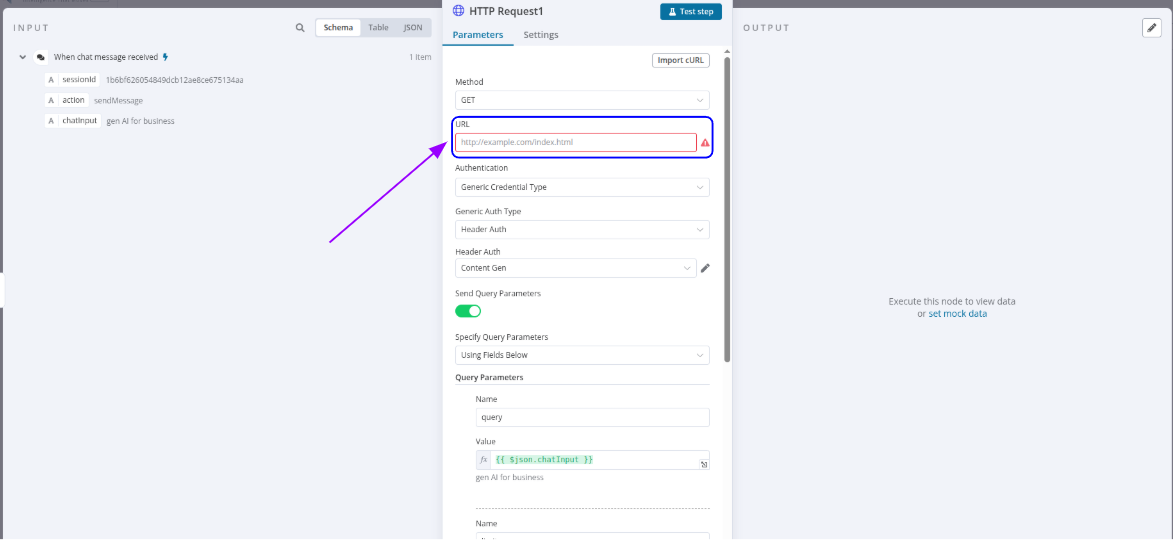This screenshot has height=555, width=1173.
Task: Select the JSON view tab
Action: pyautogui.click(x=413, y=28)
